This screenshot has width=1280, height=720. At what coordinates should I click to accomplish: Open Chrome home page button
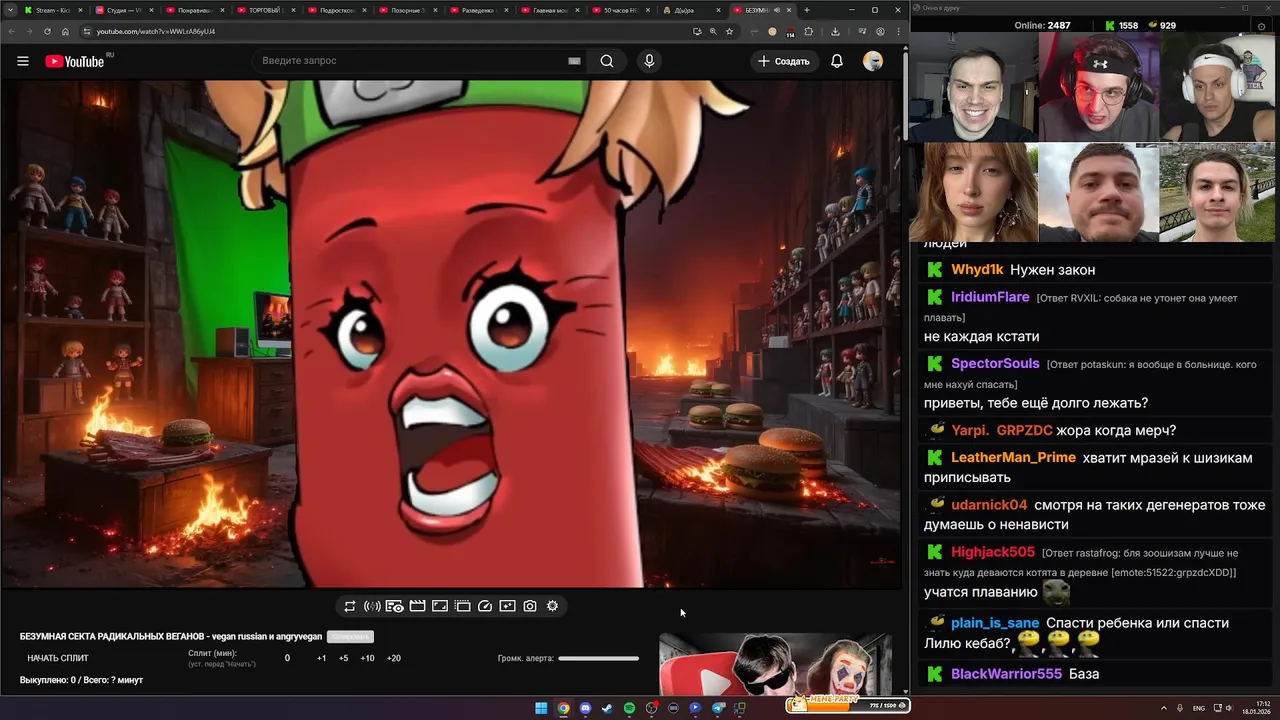[x=66, y=31]
